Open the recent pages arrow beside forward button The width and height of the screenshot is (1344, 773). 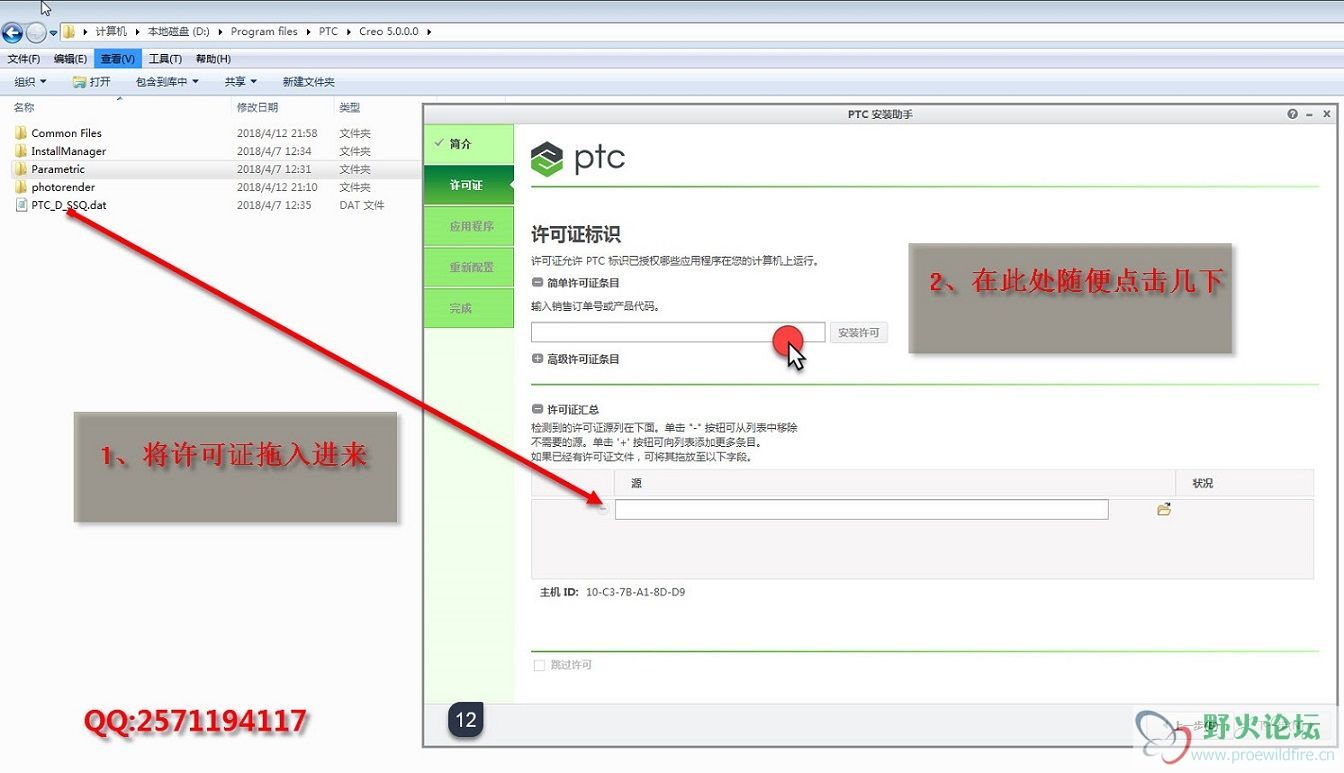pos(53,33)
